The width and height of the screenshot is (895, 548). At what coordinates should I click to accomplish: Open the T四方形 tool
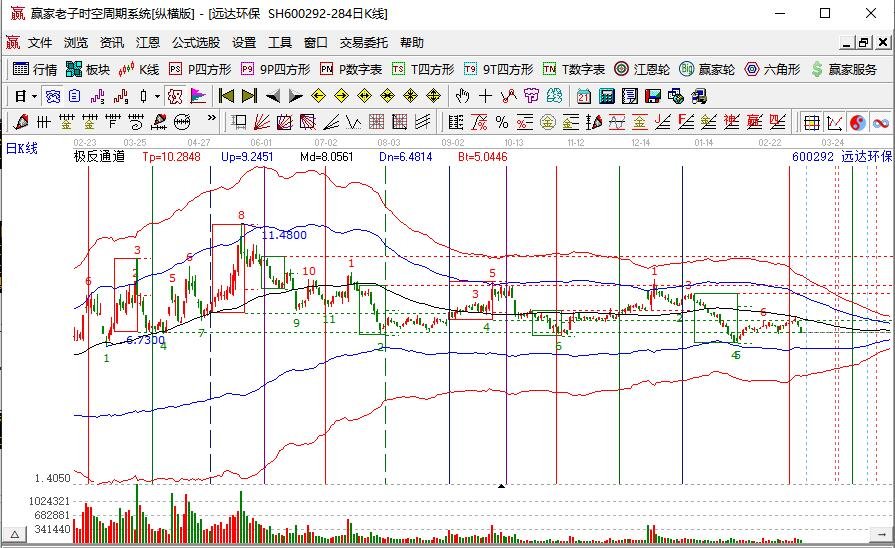tap(423, 70)
